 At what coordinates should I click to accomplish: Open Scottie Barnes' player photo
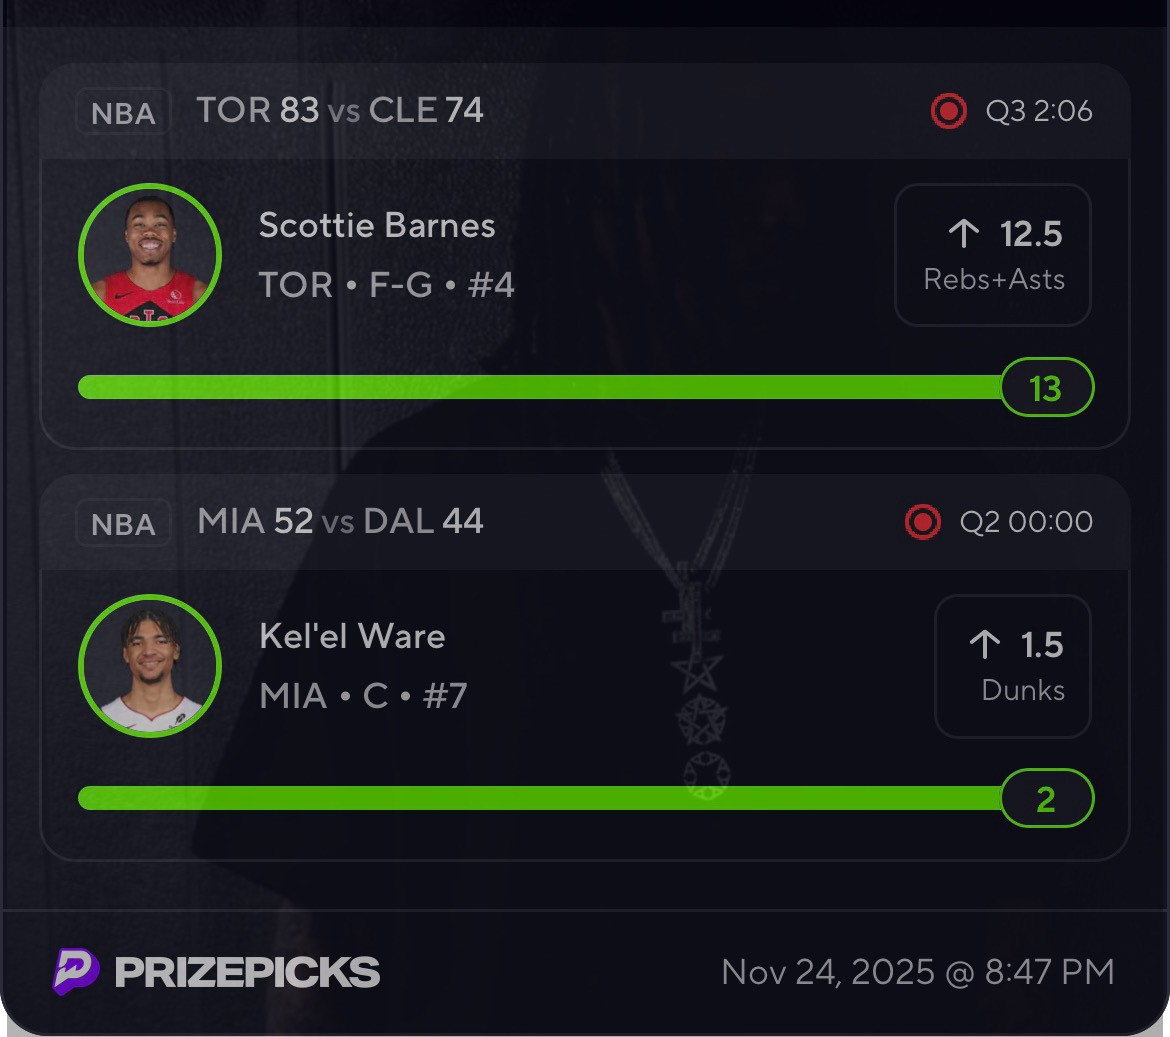pyautogui.click(x=150, y=255)
